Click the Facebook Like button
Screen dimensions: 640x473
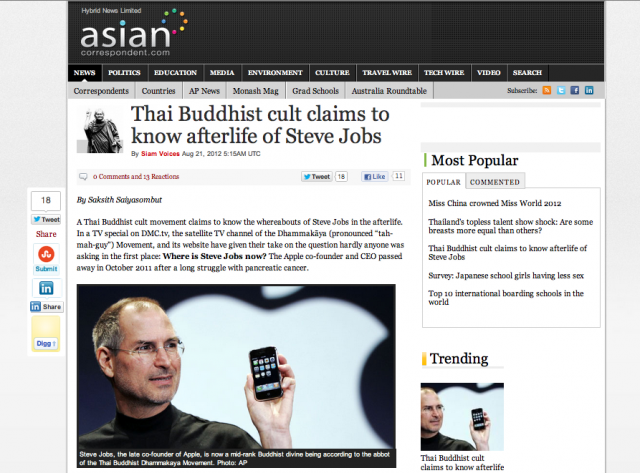point(374,177)
